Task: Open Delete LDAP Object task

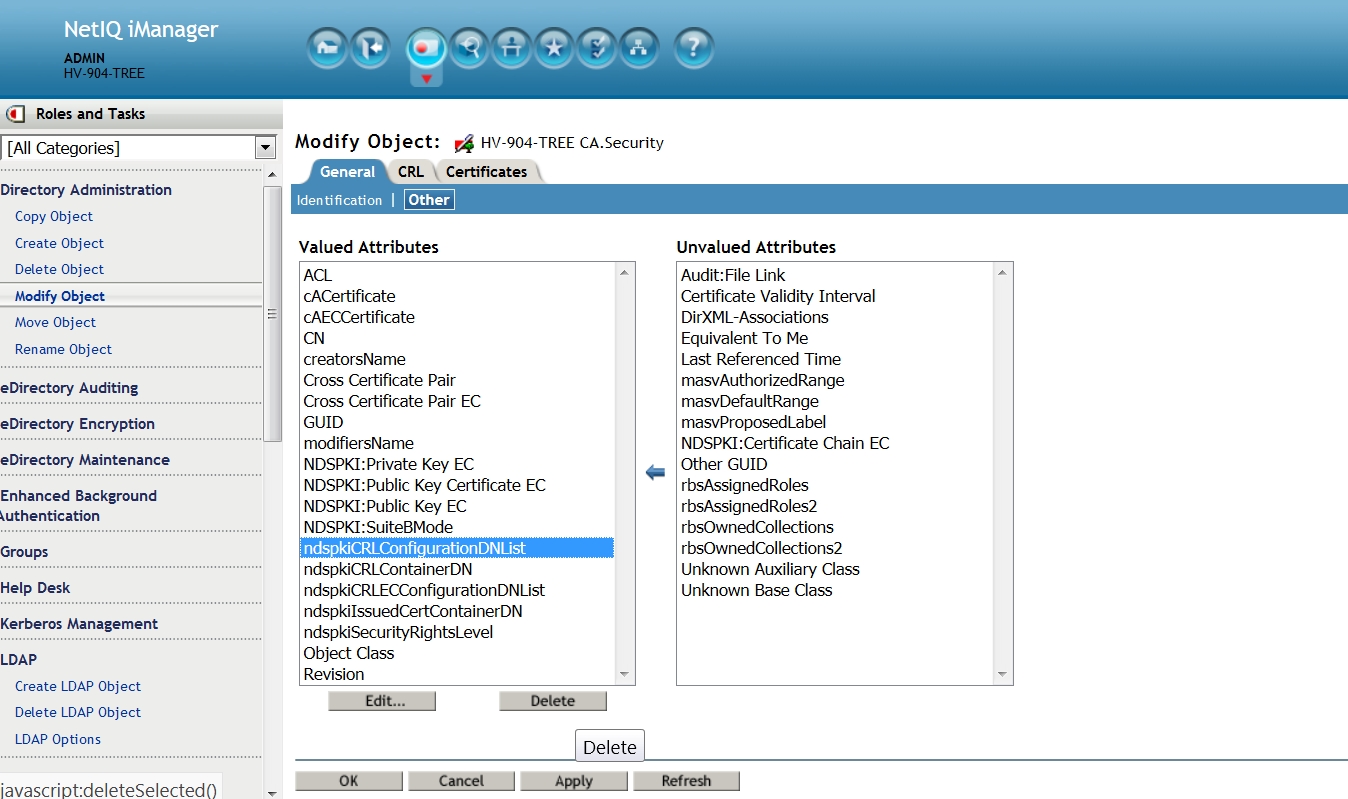Action: point(78,712)
